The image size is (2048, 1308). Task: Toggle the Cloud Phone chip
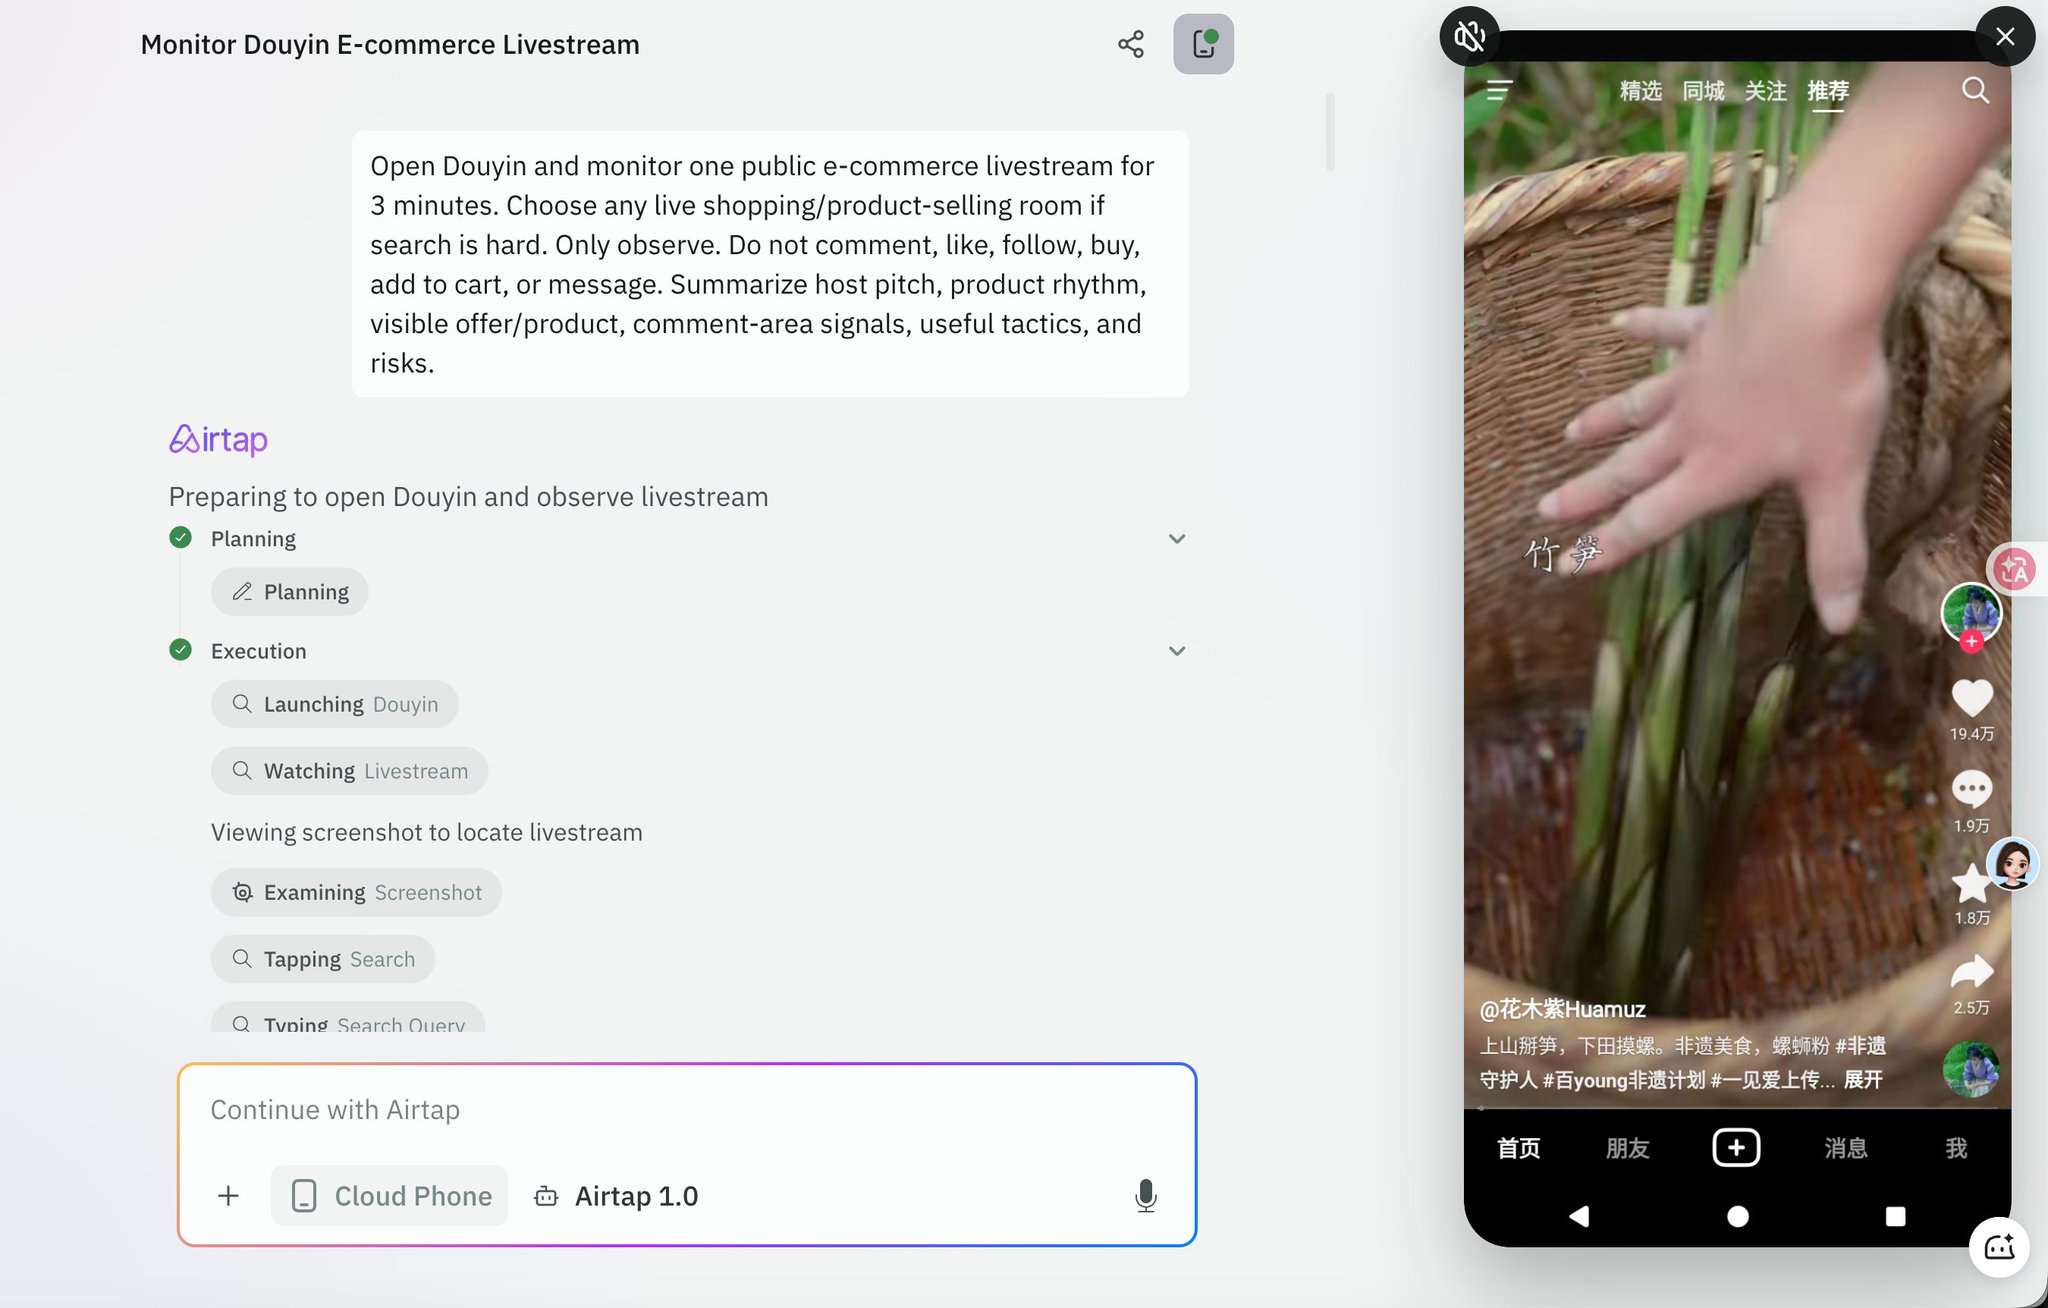[x=390, y=1196]
